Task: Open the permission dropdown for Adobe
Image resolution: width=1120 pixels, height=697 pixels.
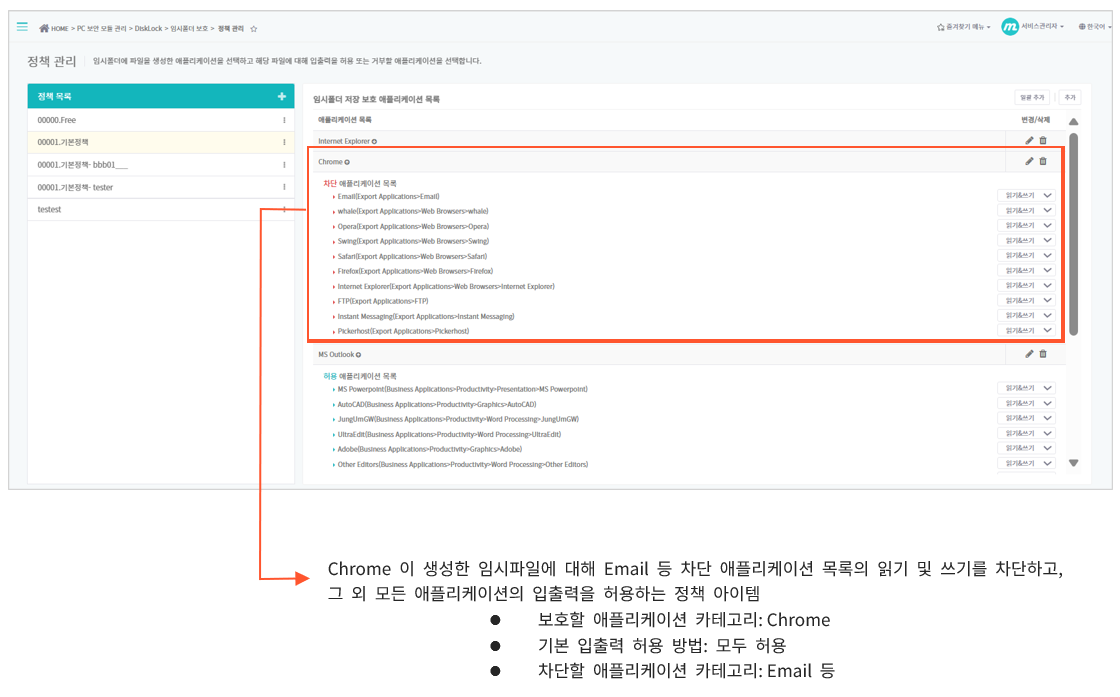Action: 1026,448
